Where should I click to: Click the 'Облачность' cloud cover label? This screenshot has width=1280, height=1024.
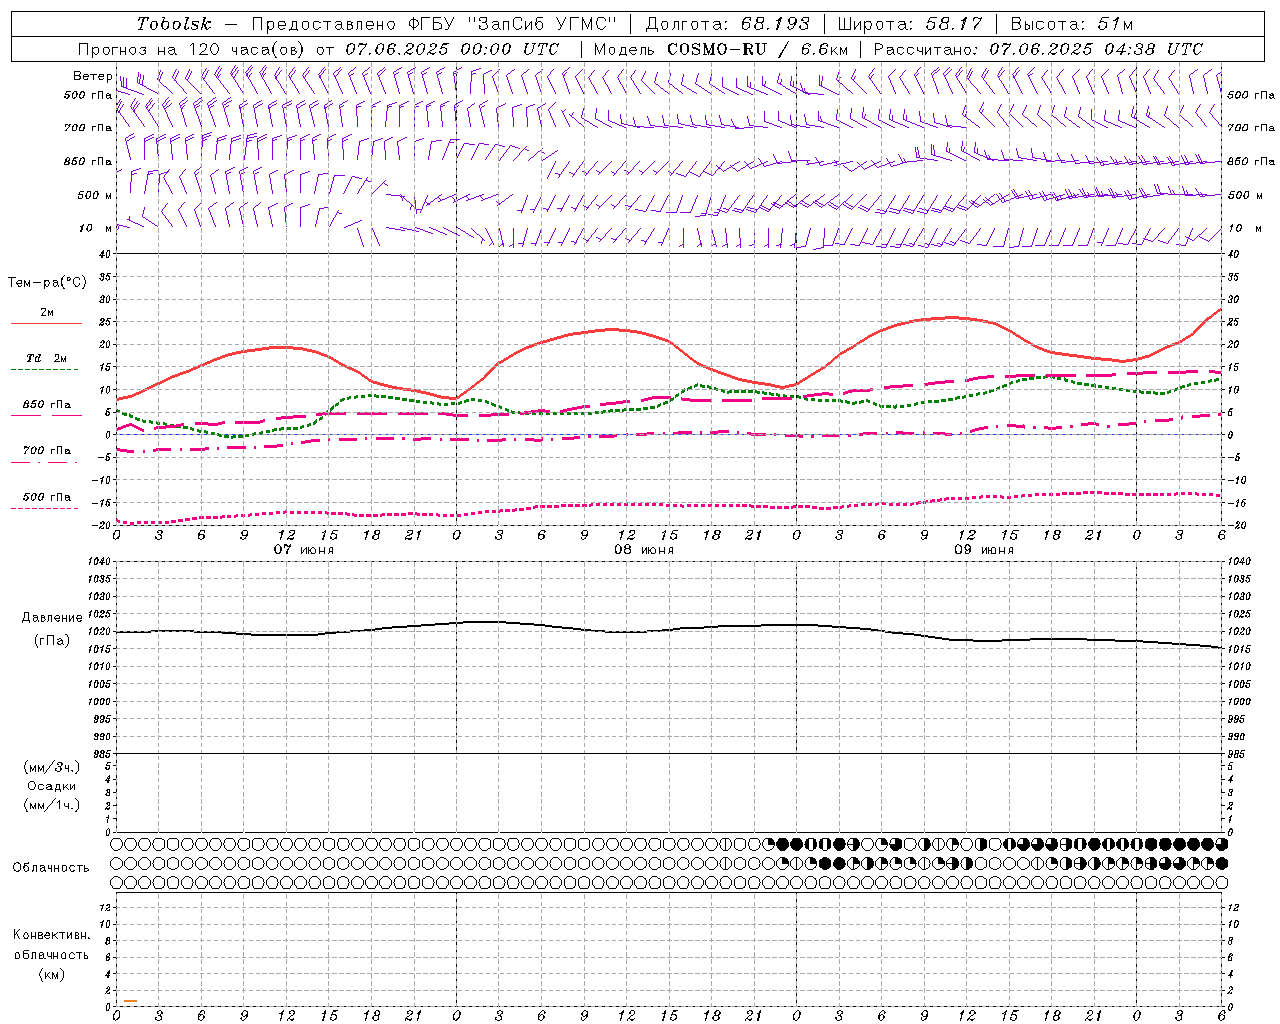click(x=51, y=868)
